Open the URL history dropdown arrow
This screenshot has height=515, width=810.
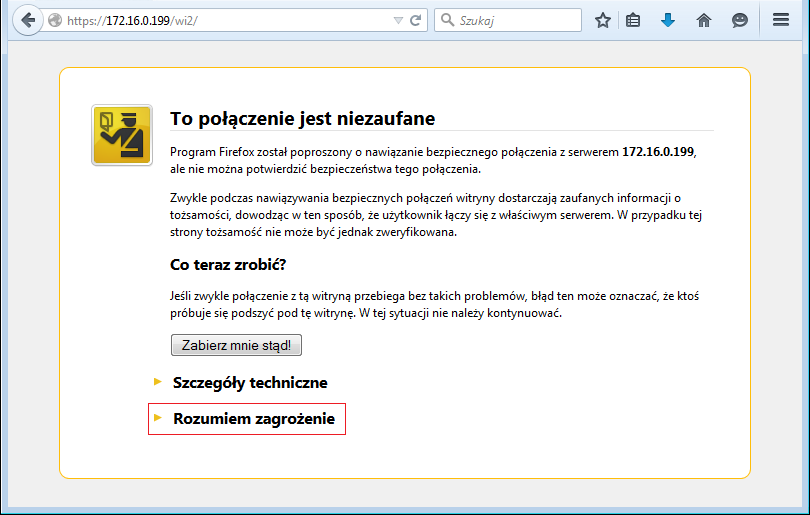[398, 21]
